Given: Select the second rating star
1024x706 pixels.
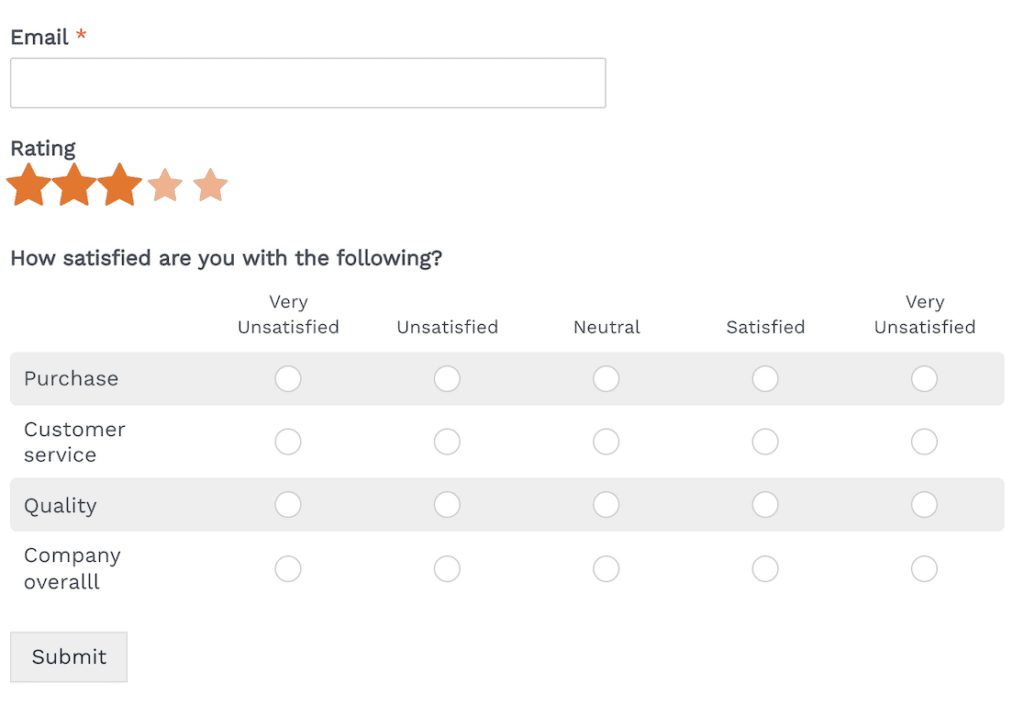Looking at the screenshot, I should click(x=74, y=185).
